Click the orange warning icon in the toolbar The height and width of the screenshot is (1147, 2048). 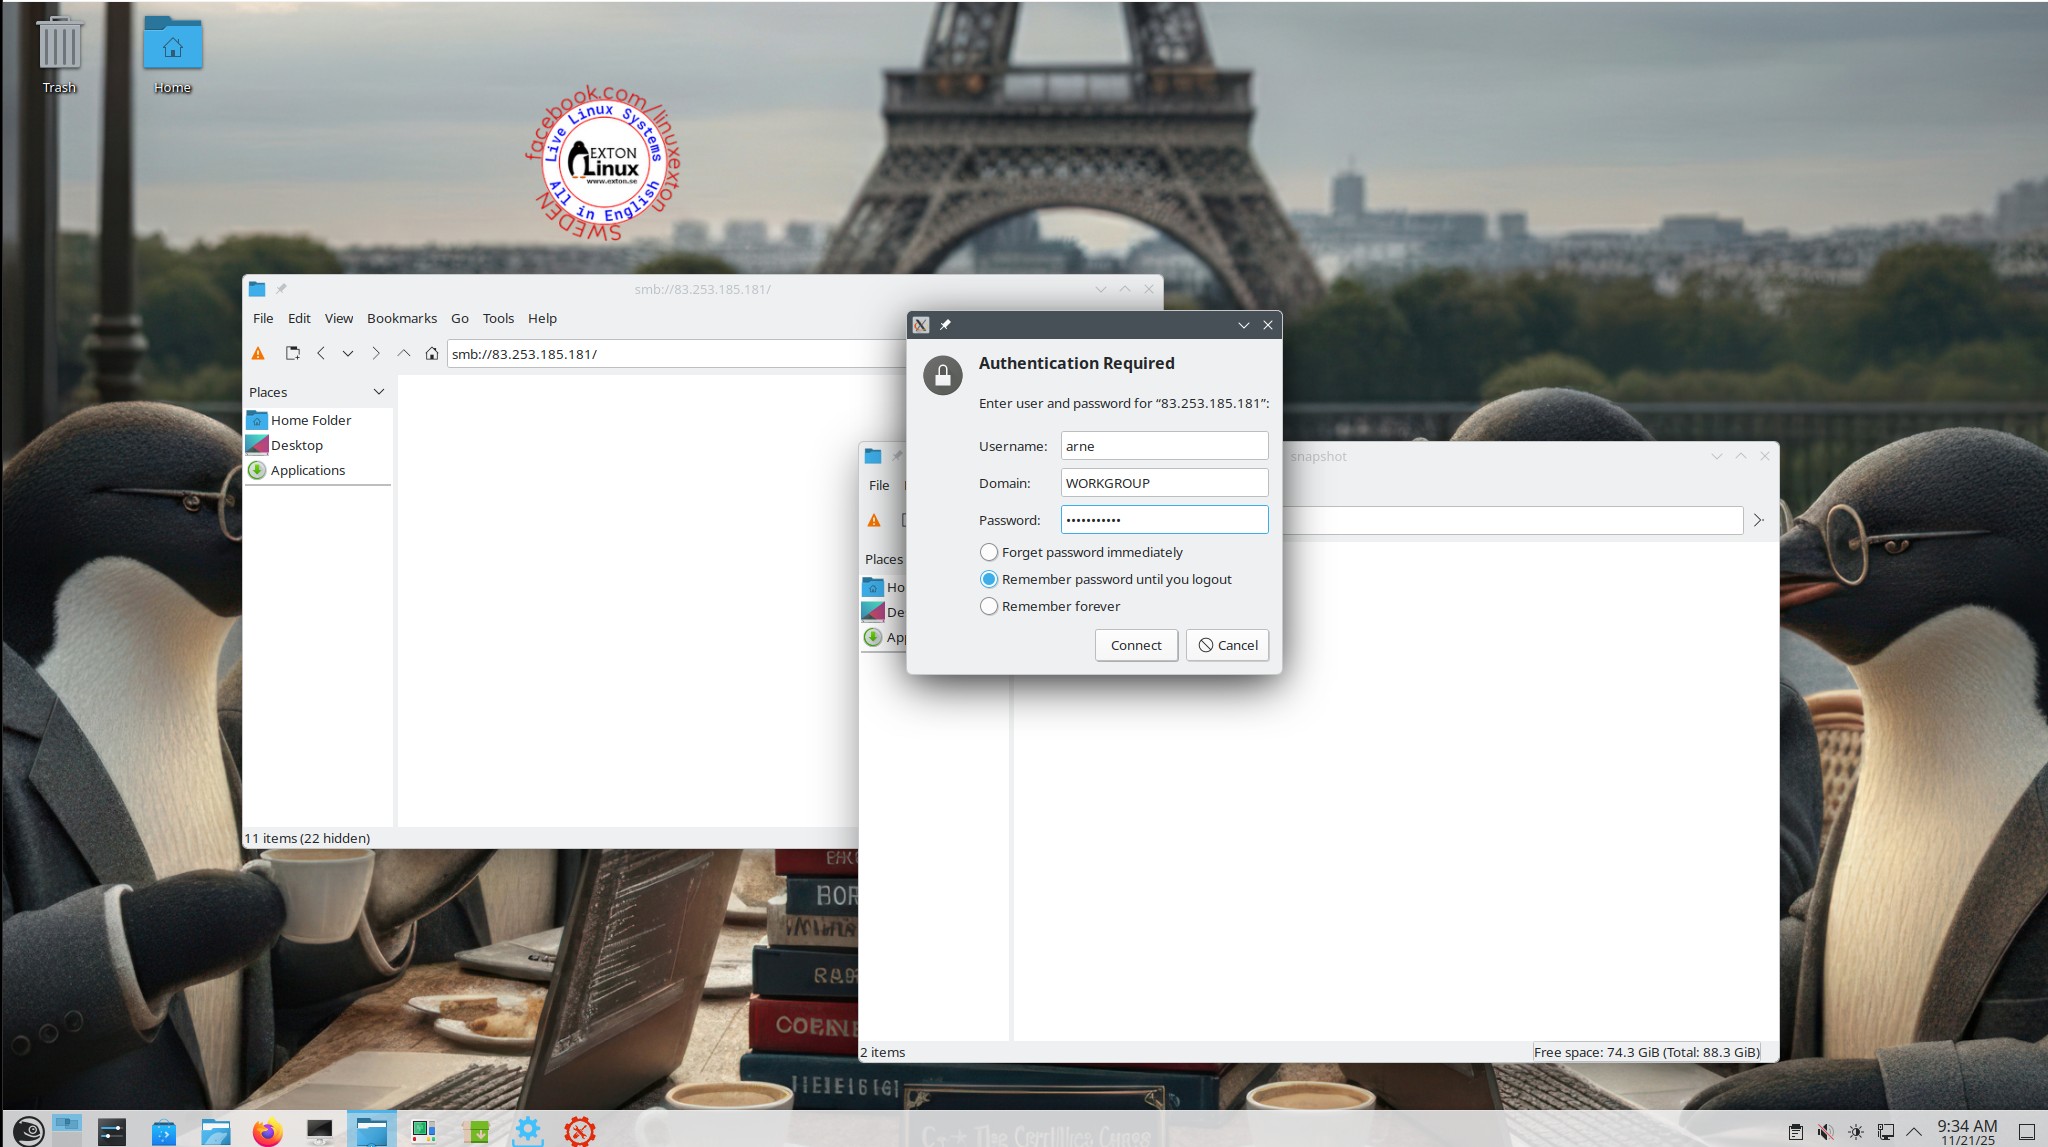coord(258,354)
